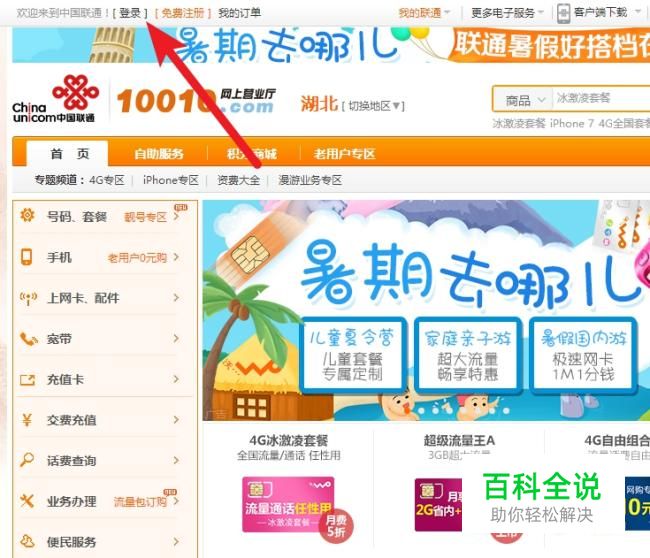The width and height of the screenshot is (650, 558).
Task: Click the 免费注册 register link
Action: tap(183, 13)
